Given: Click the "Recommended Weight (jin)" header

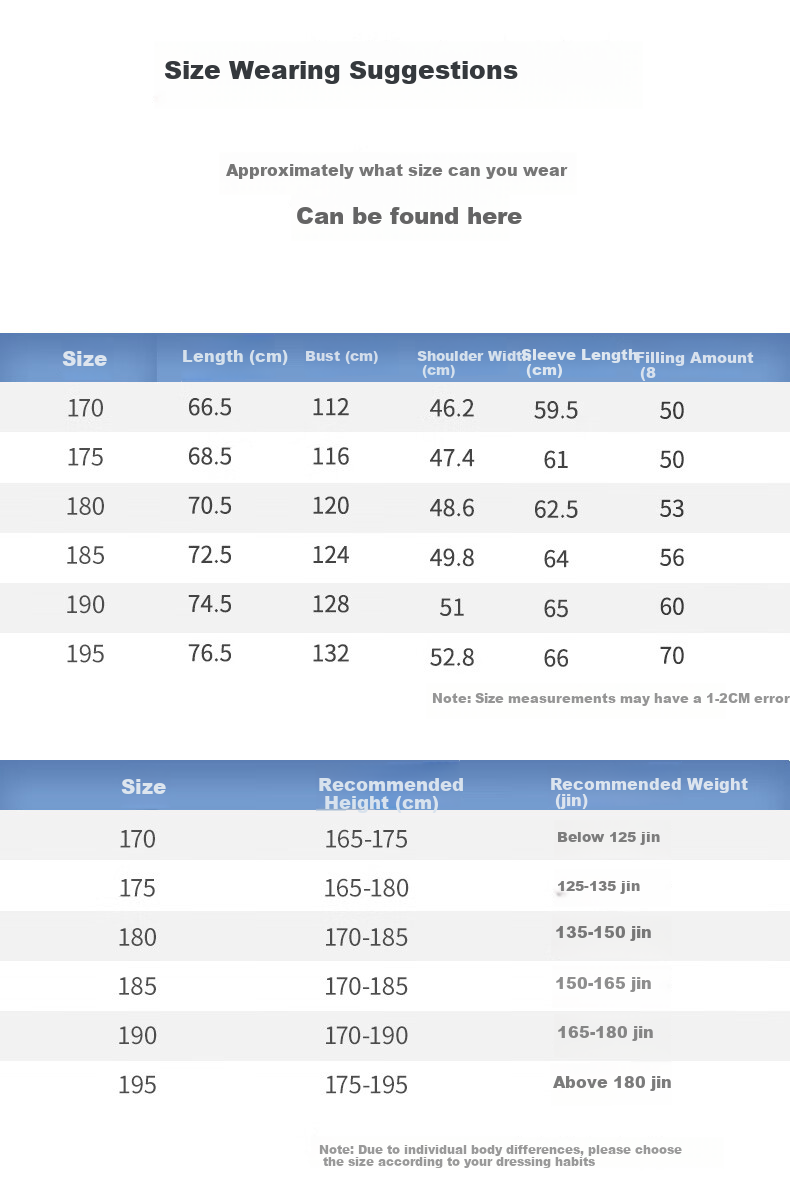Looking at the screenshot, I should point(649,791).
